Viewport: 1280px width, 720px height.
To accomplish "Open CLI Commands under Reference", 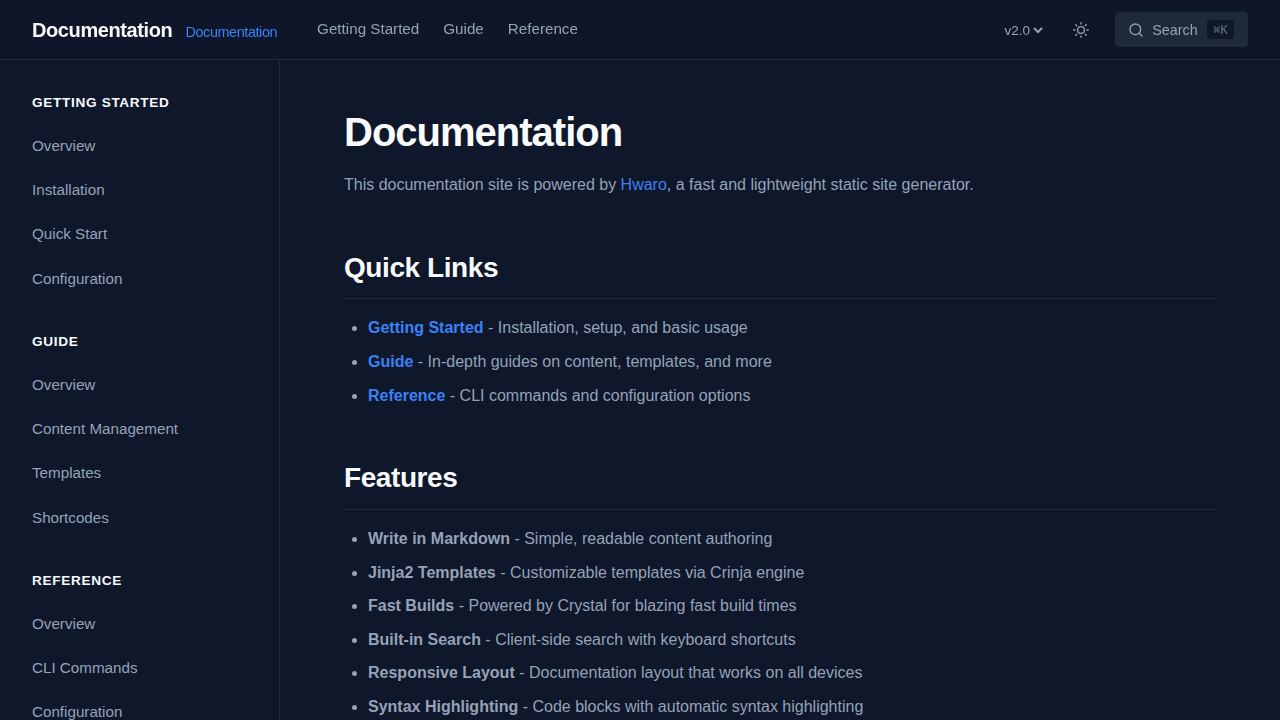I will coord(84,667).
